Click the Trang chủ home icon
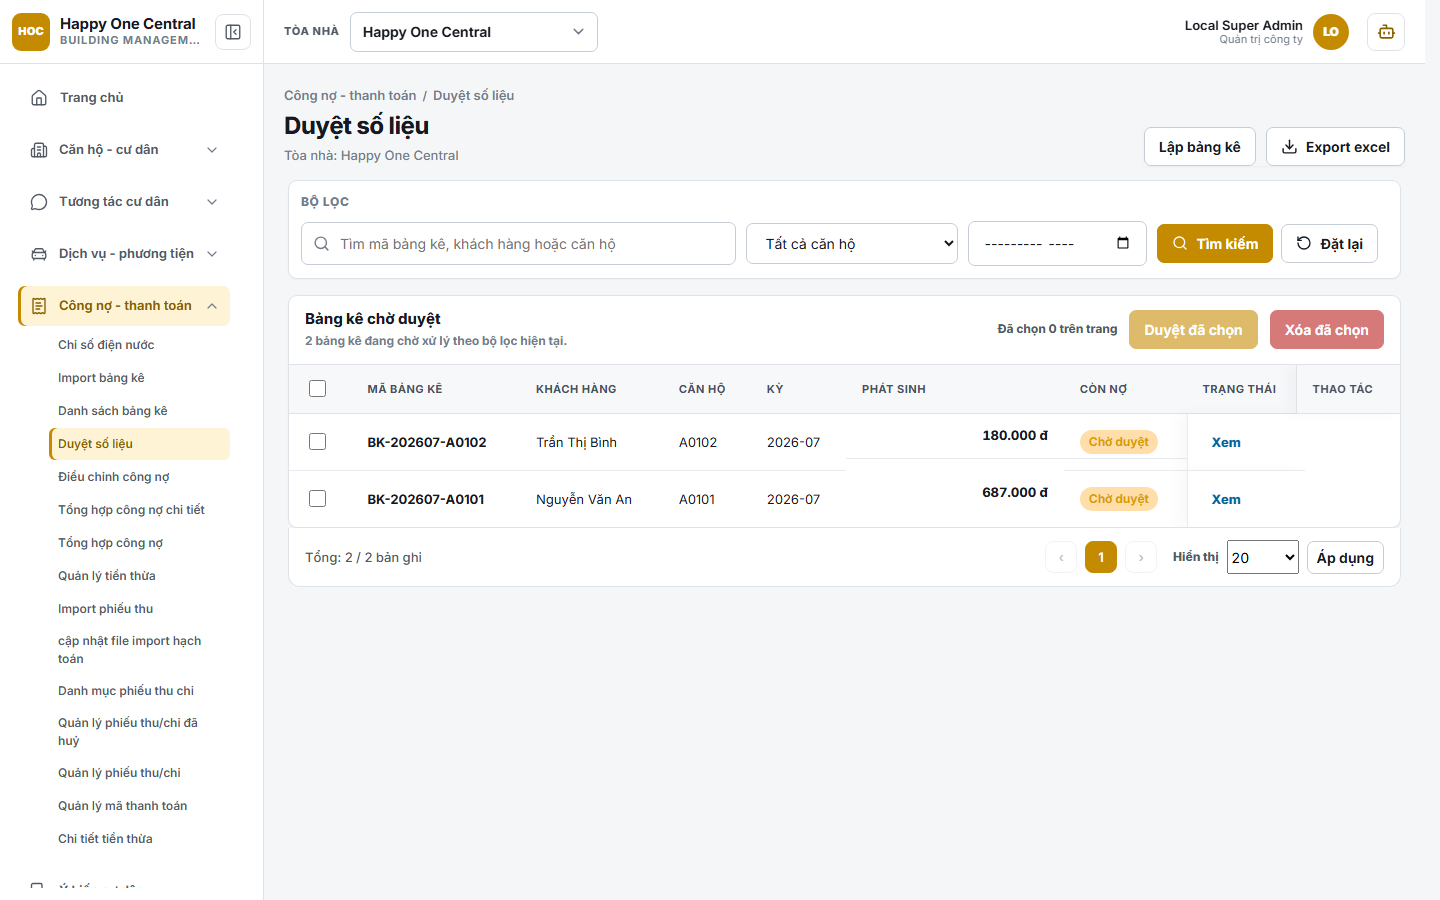 pyautogui.click(x=39, y=98)
